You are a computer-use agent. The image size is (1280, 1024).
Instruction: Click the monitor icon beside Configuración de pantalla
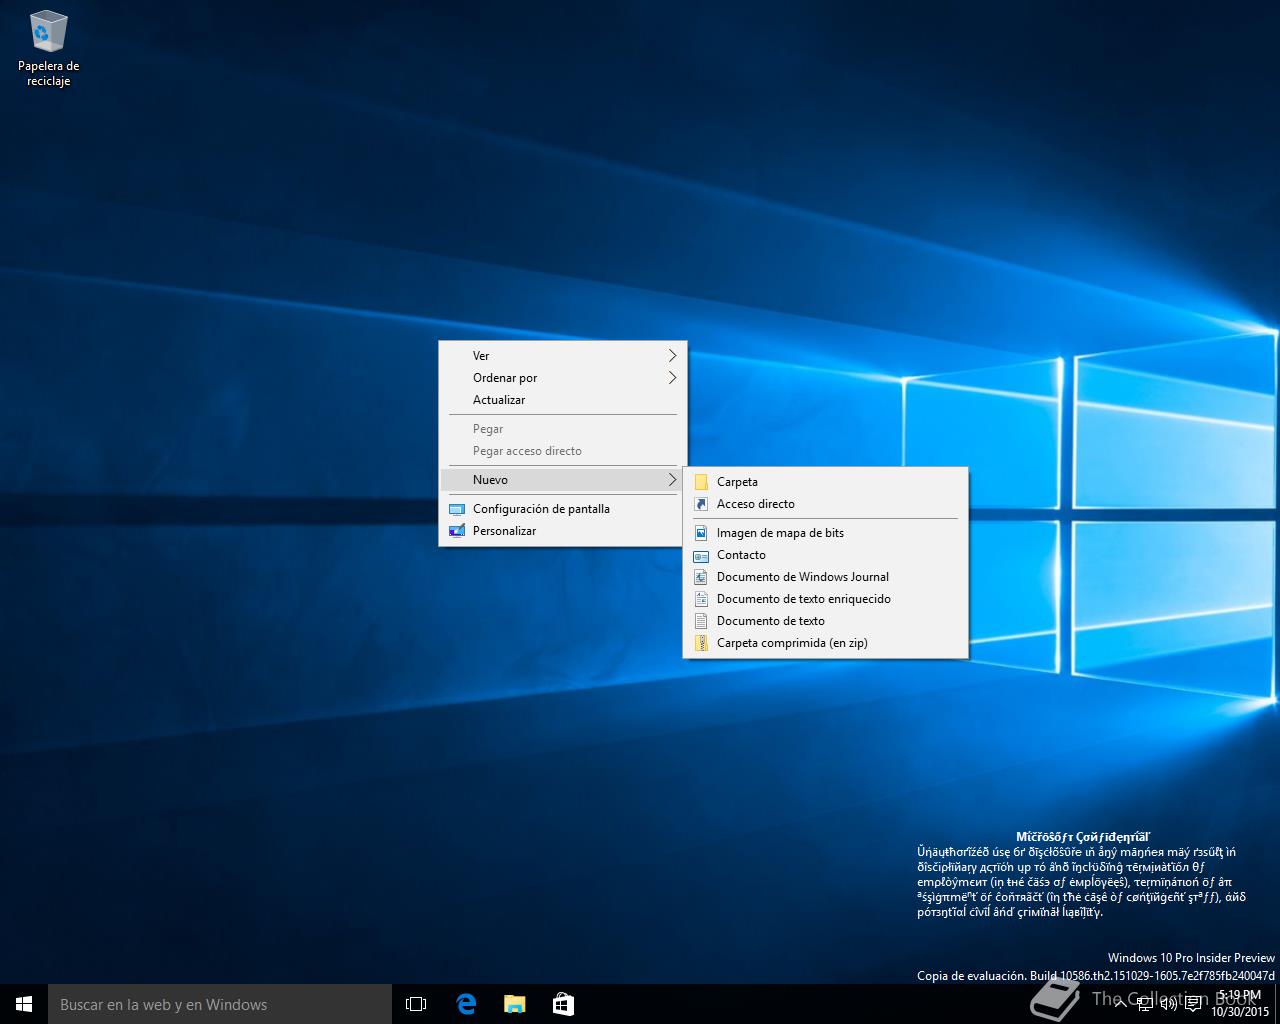[x=457, y=509]
